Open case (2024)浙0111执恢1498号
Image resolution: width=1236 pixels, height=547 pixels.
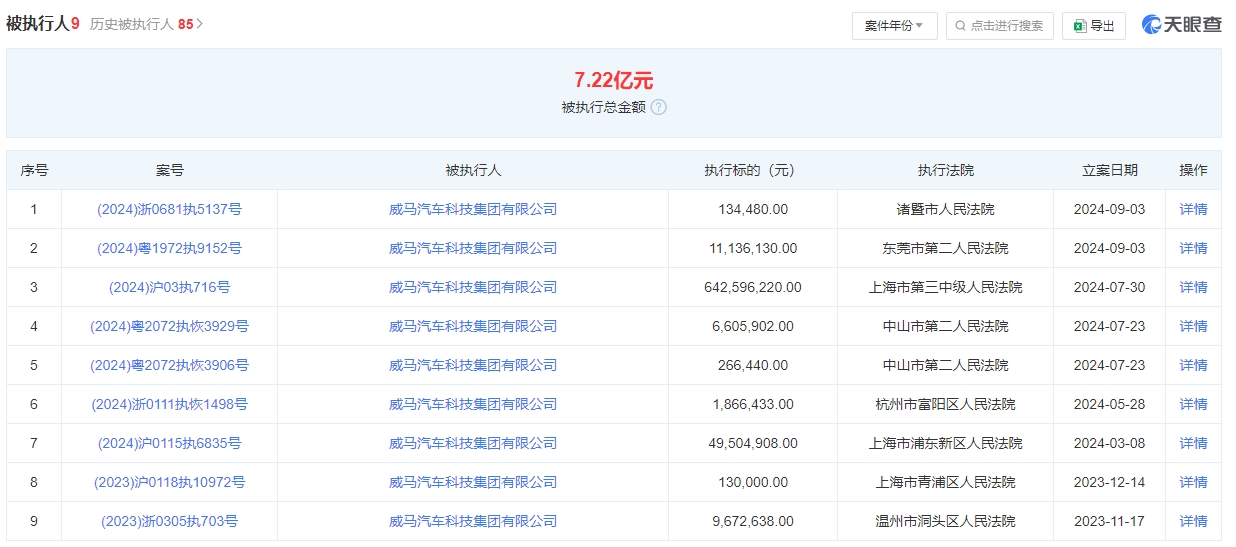tap(169, 404)
